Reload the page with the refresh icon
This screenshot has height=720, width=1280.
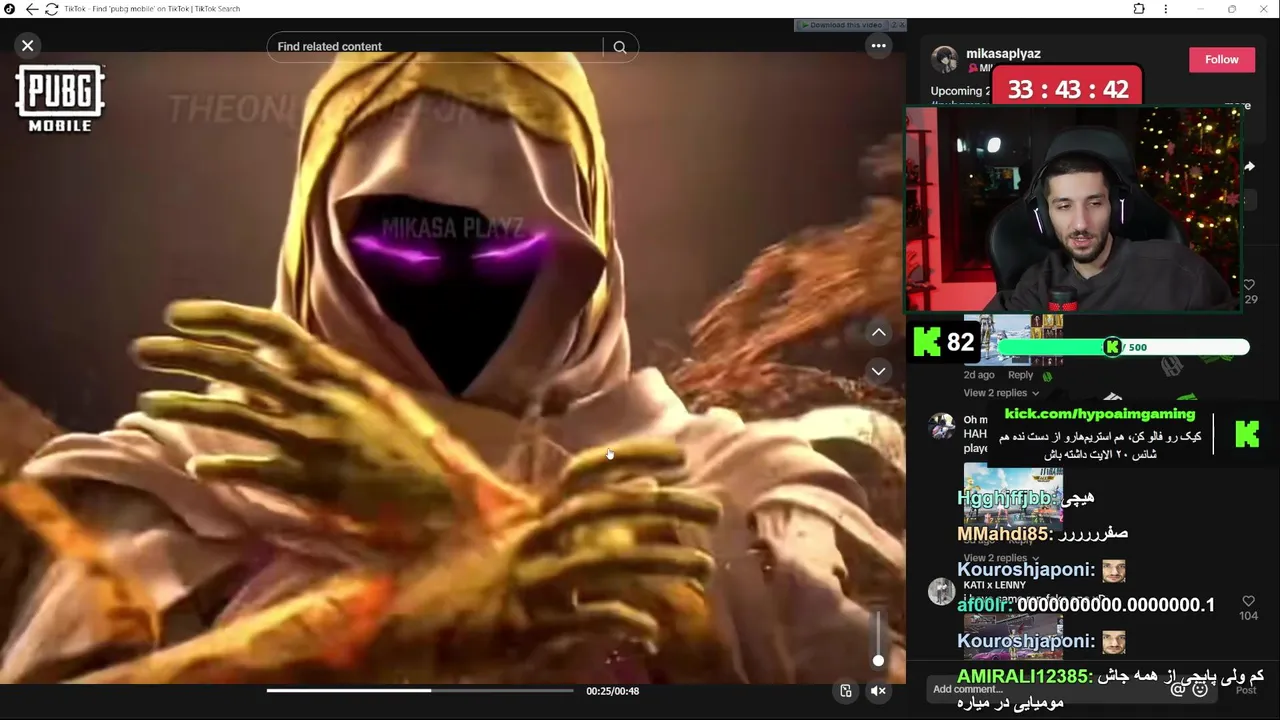click(x=51, y=9)
